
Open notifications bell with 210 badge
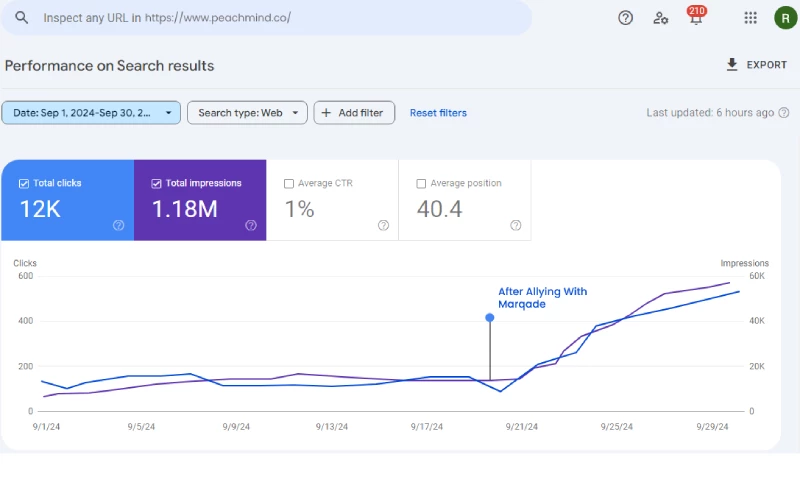pyautogui.click(x=696, y=18)
